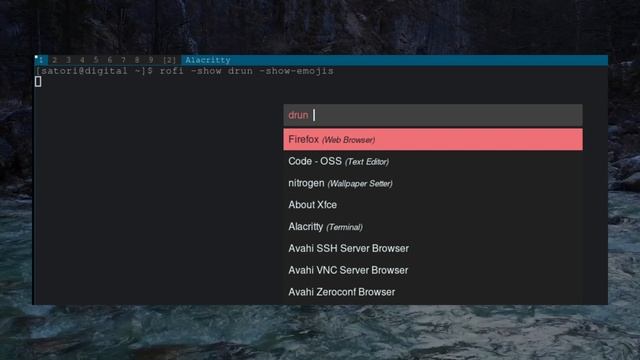Switch to workspace 9 in the bar

point(151,60)
